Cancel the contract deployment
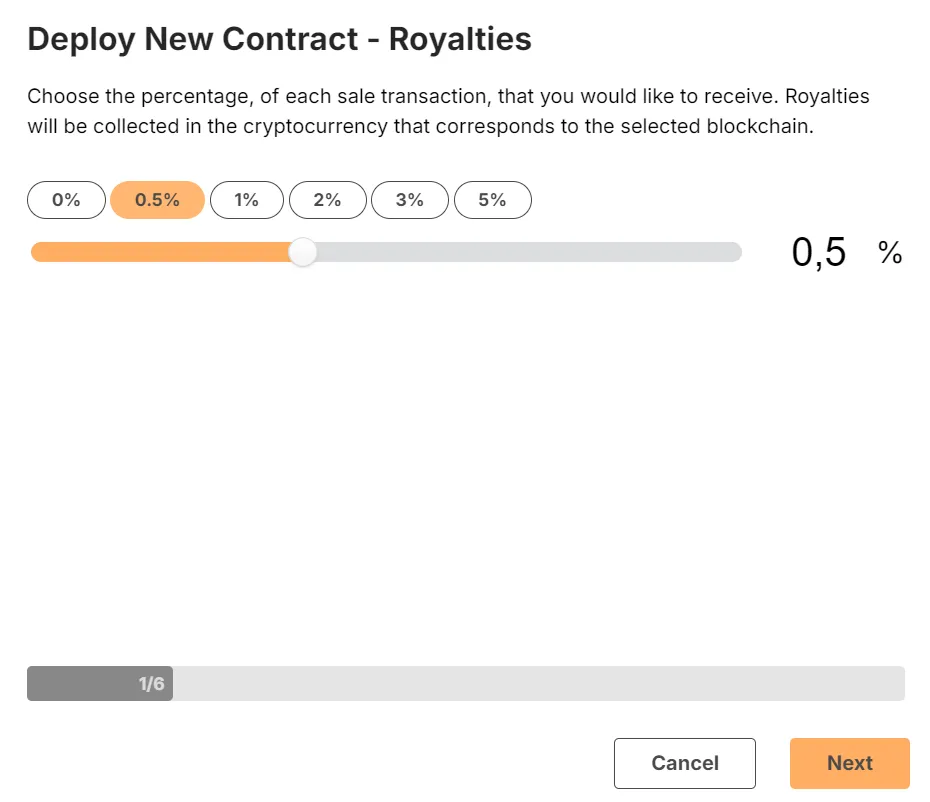 (684, 763)
